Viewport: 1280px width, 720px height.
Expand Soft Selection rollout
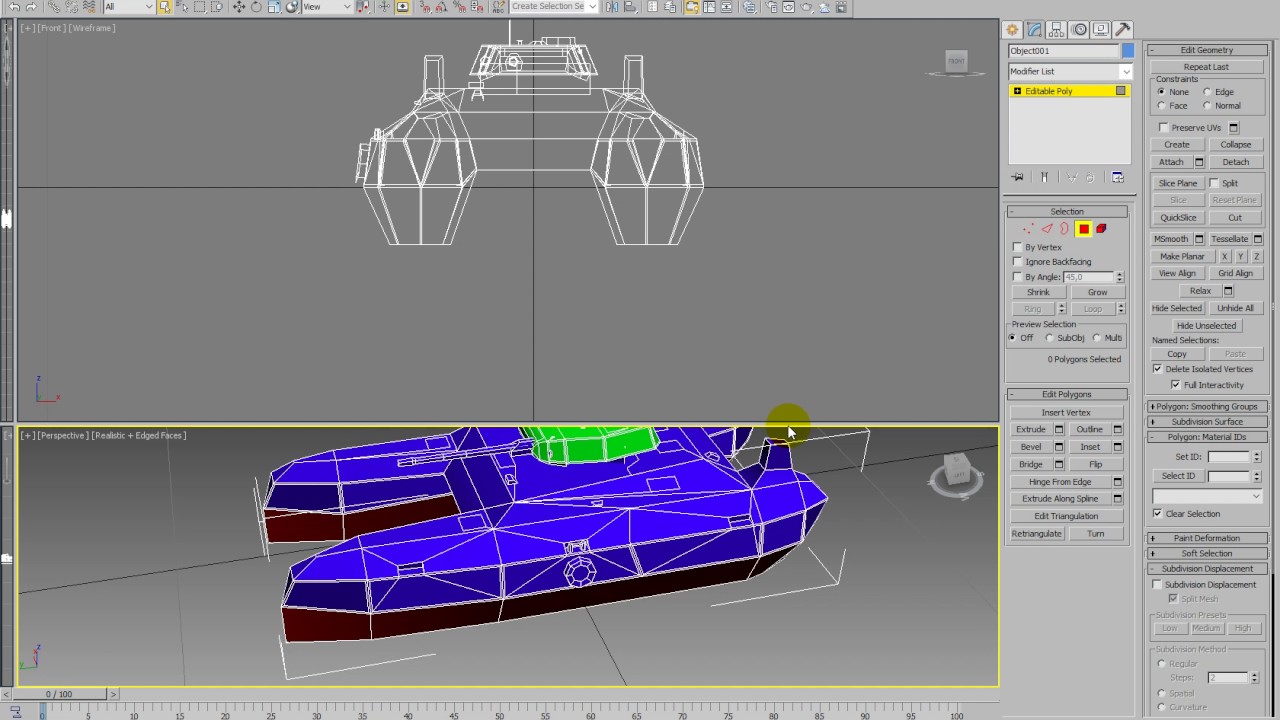1207,553
